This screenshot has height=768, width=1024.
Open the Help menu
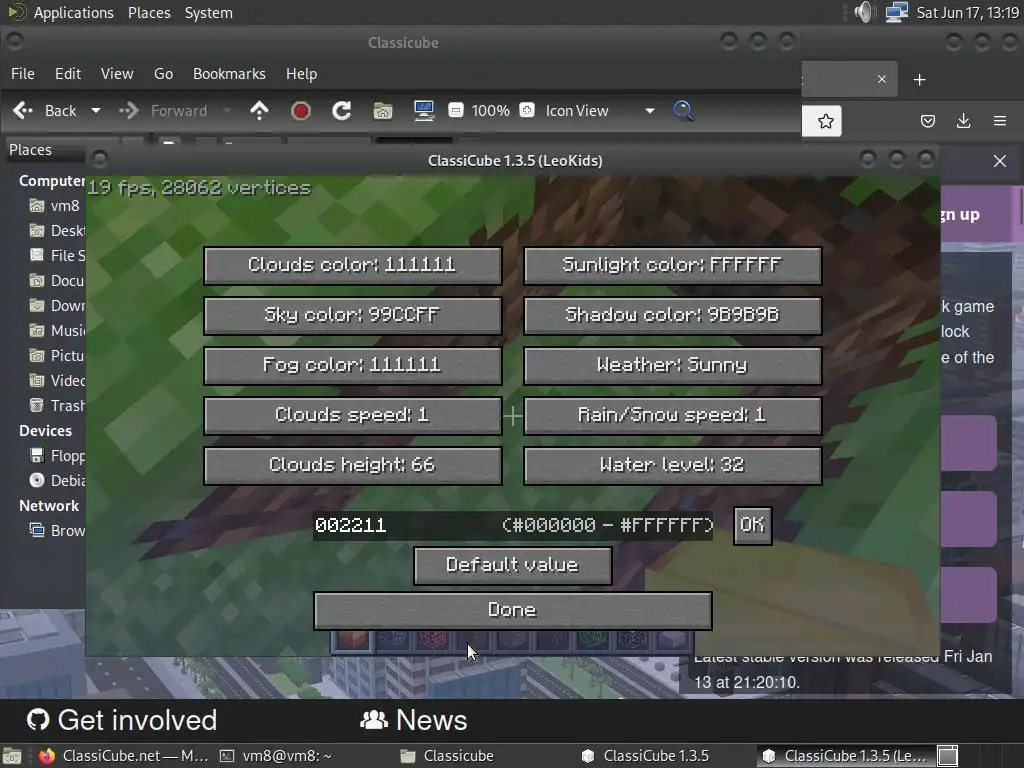point(302,74)
